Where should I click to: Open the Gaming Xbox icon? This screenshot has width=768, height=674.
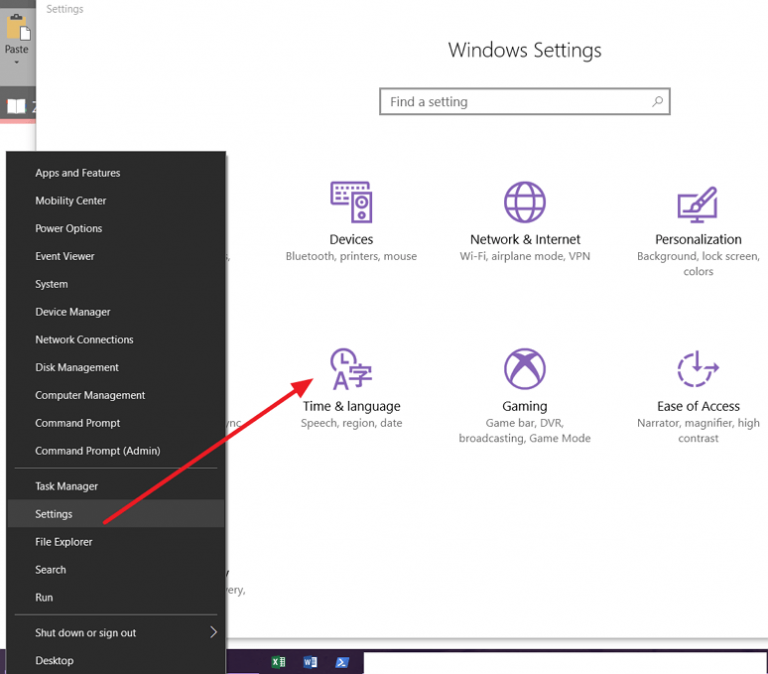point(525,369)
